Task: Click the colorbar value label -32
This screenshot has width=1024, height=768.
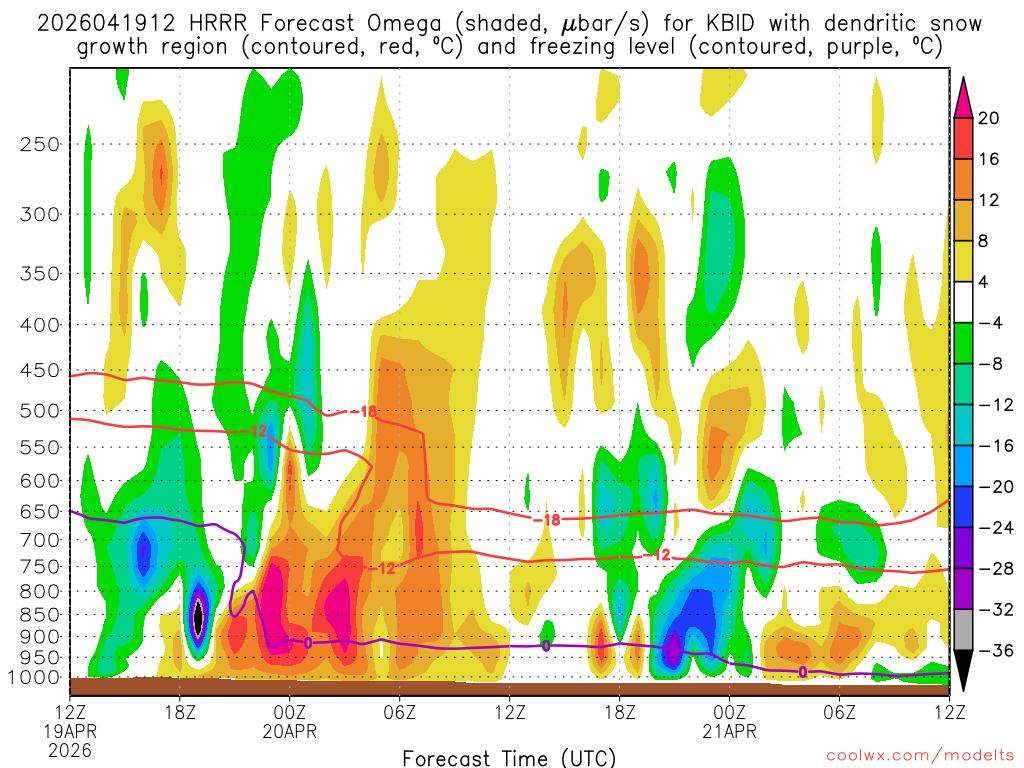Action: (x=996, y=610)
